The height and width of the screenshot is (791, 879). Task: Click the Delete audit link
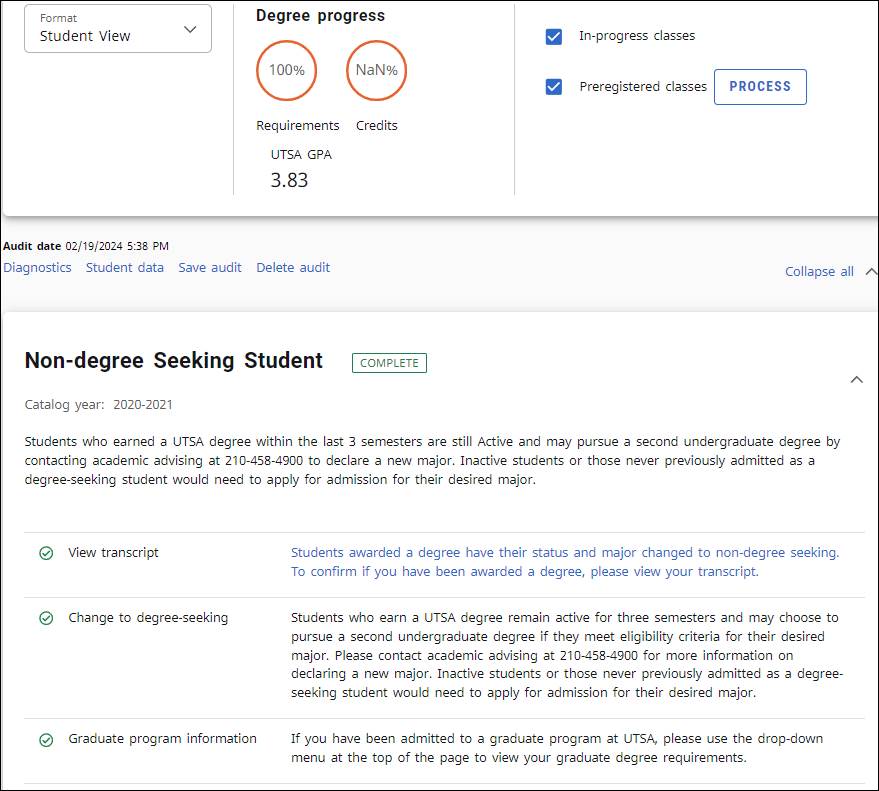pos(293,268)
